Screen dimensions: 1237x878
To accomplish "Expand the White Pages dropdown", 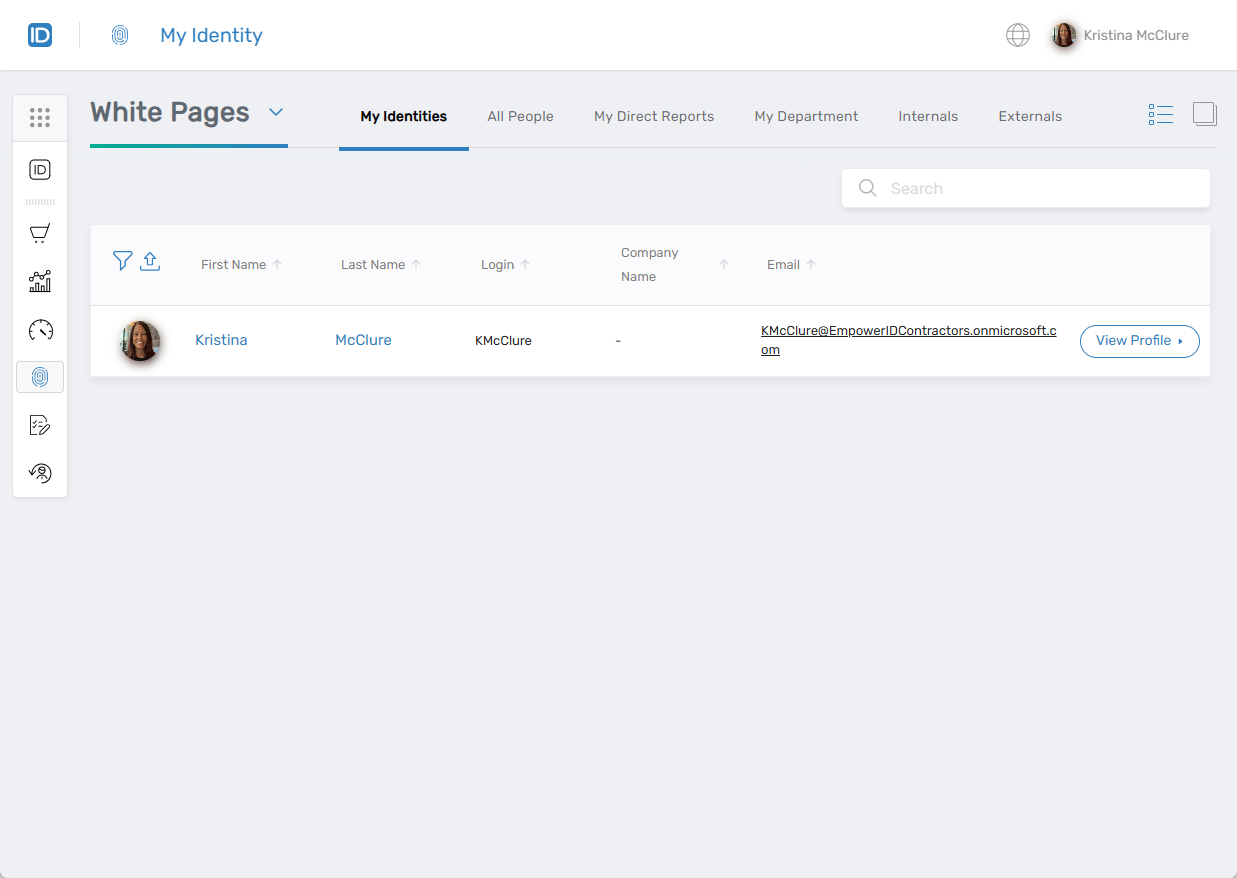I will 277,113.
